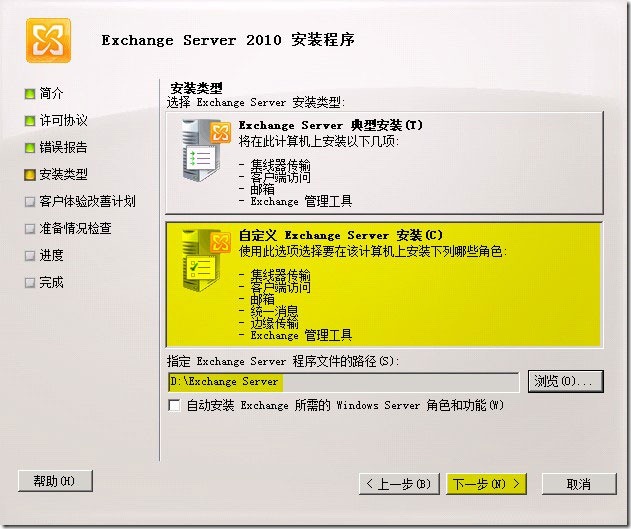Open the 准备情况检查 step in sidebar
This screenshot has width=631, height=529.
tap(75, 228)
